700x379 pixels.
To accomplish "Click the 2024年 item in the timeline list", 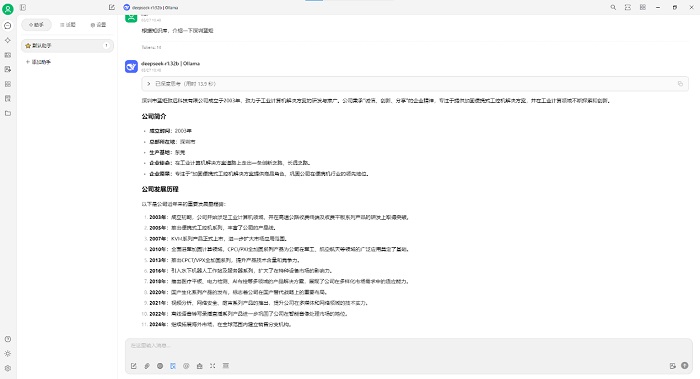I will [220, 325].
